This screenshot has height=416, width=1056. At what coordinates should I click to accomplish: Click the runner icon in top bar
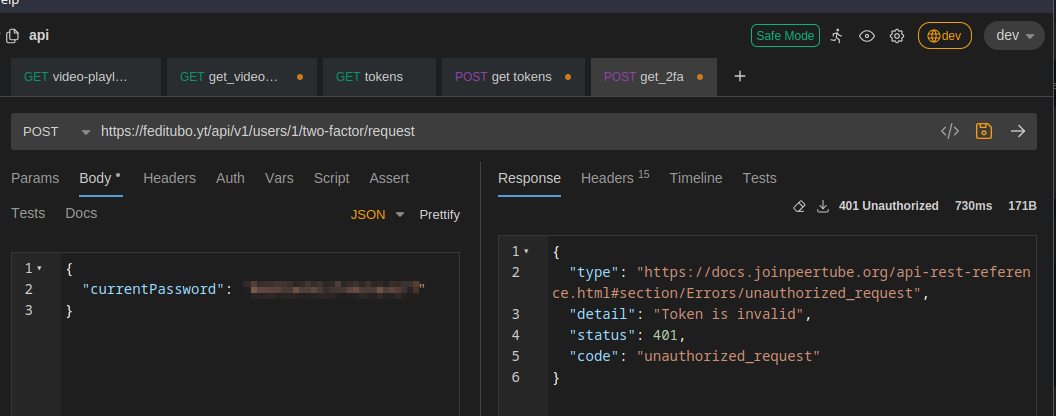click(x=836, y=36)
